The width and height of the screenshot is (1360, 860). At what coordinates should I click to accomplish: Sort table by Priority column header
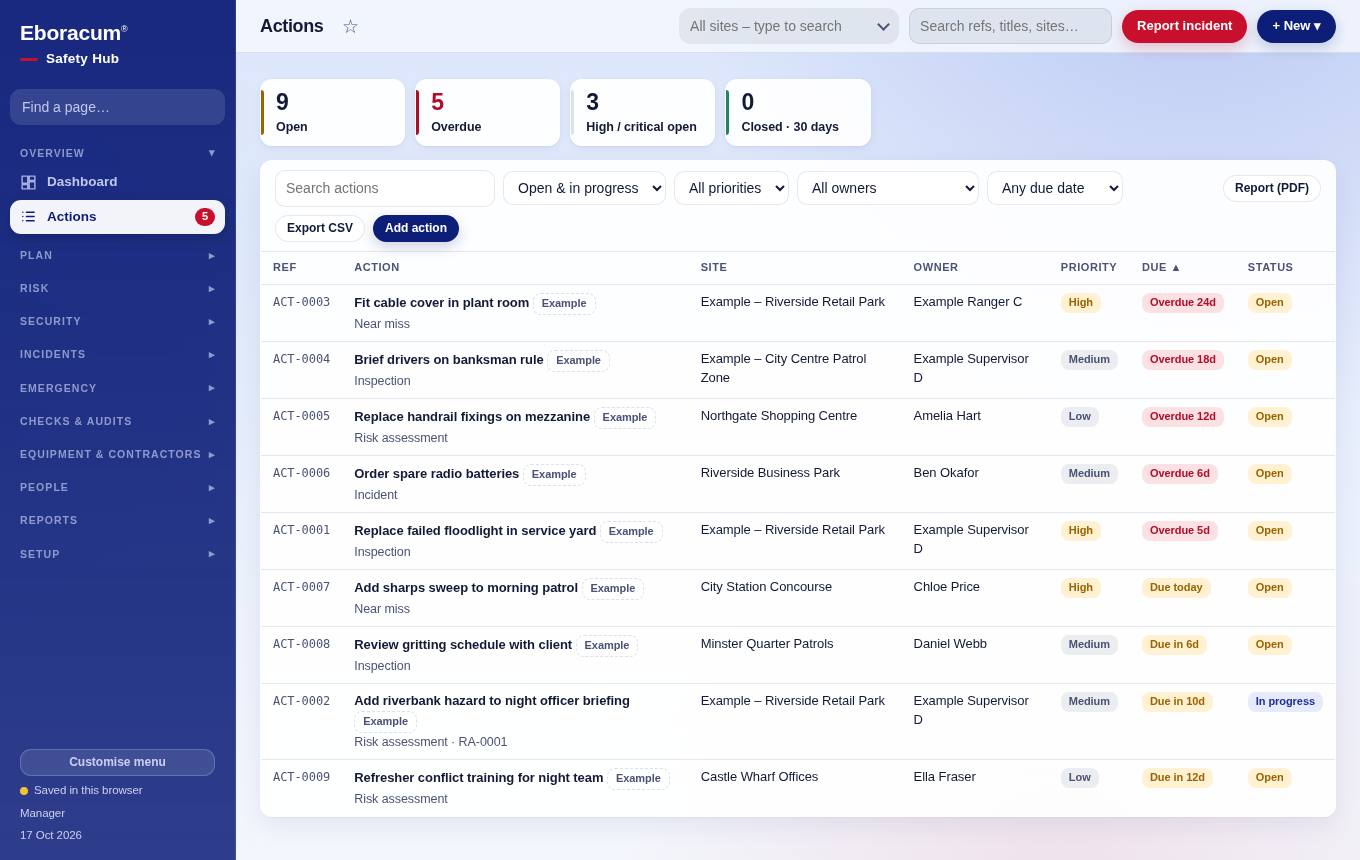click(x=1089, y=267)
